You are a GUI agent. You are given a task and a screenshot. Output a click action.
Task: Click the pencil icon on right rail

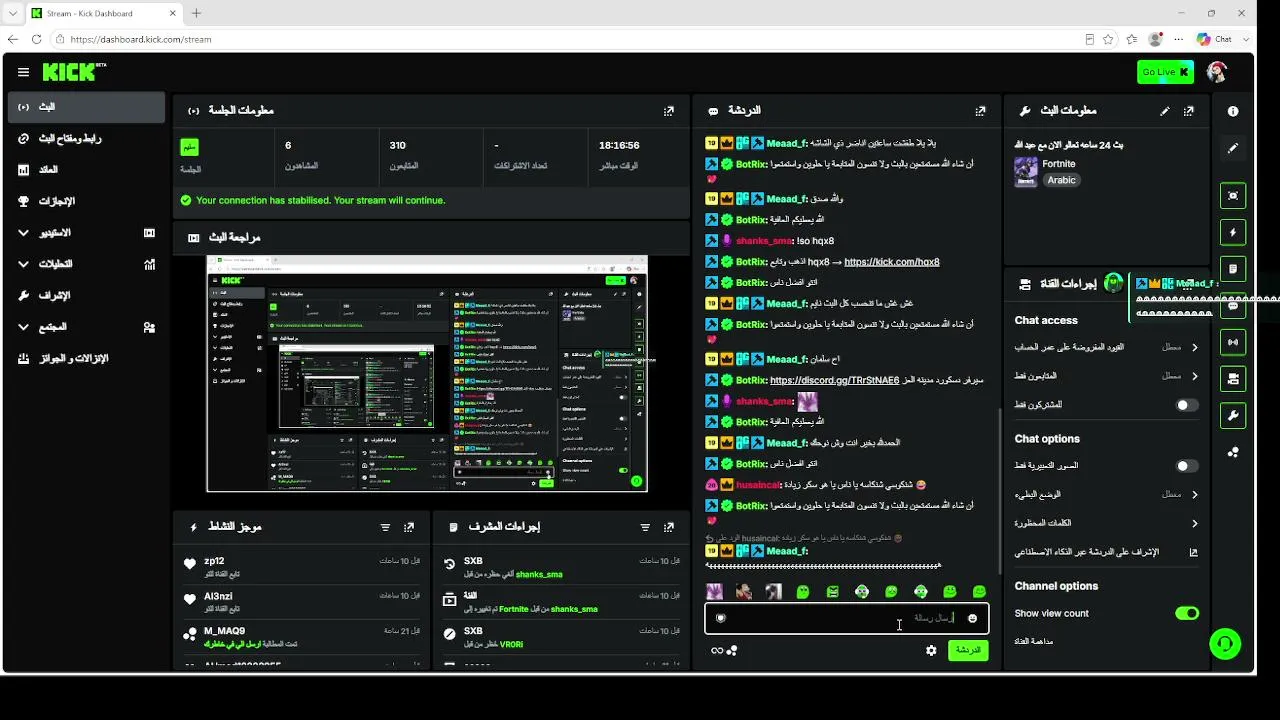(x=1233, y=148)
